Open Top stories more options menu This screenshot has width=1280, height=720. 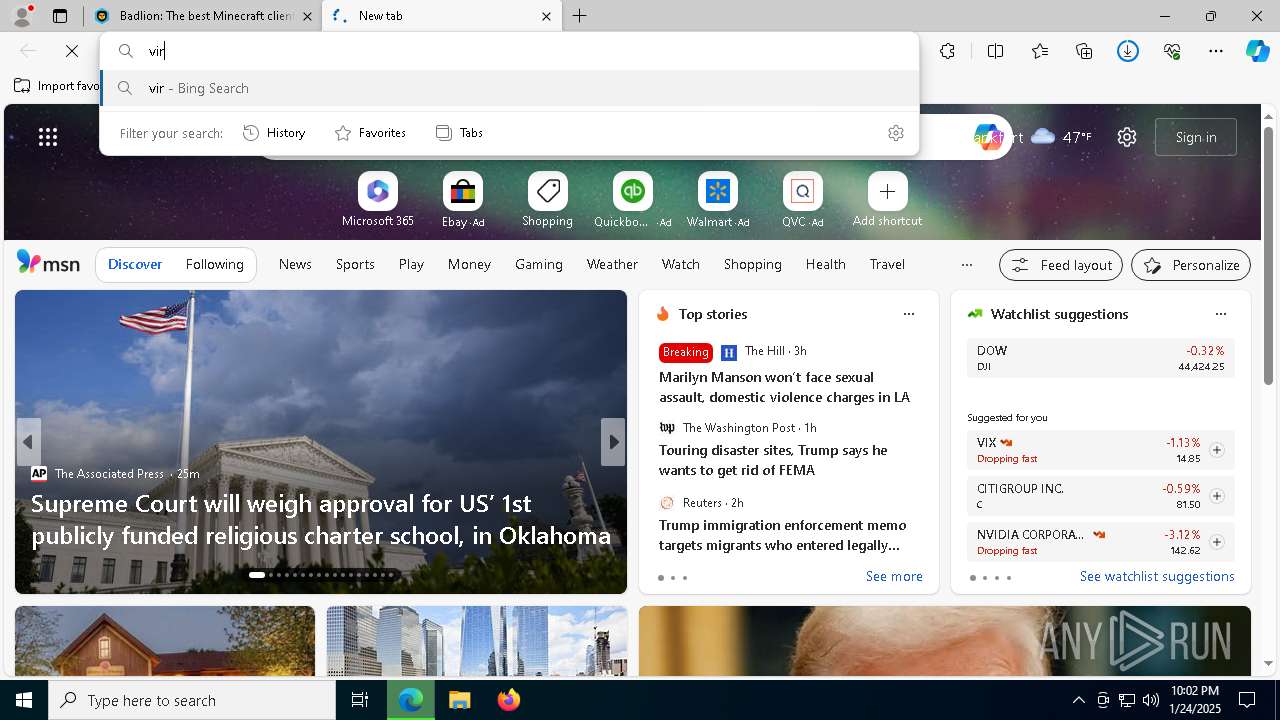click(909, 314)
